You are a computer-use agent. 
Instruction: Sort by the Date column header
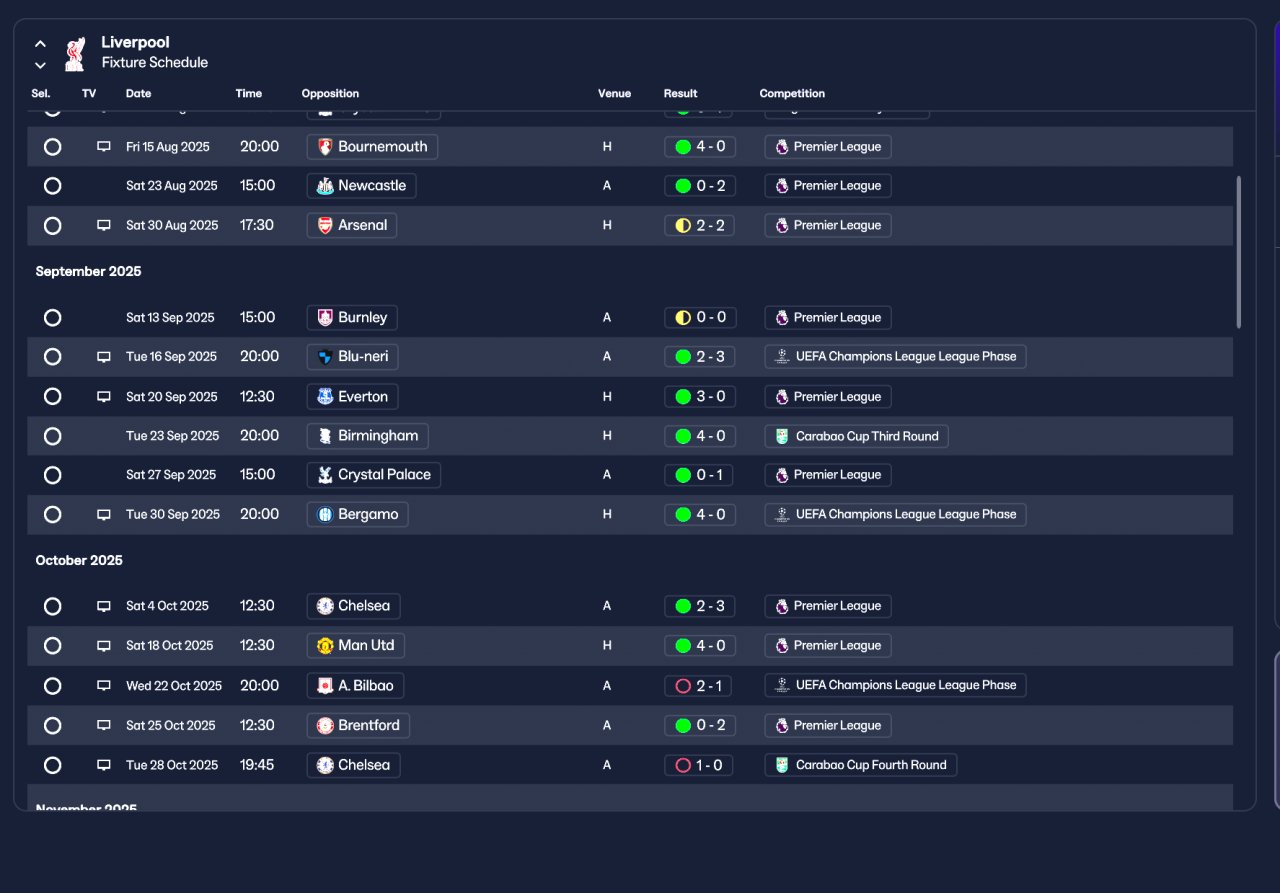pos(138,93)
